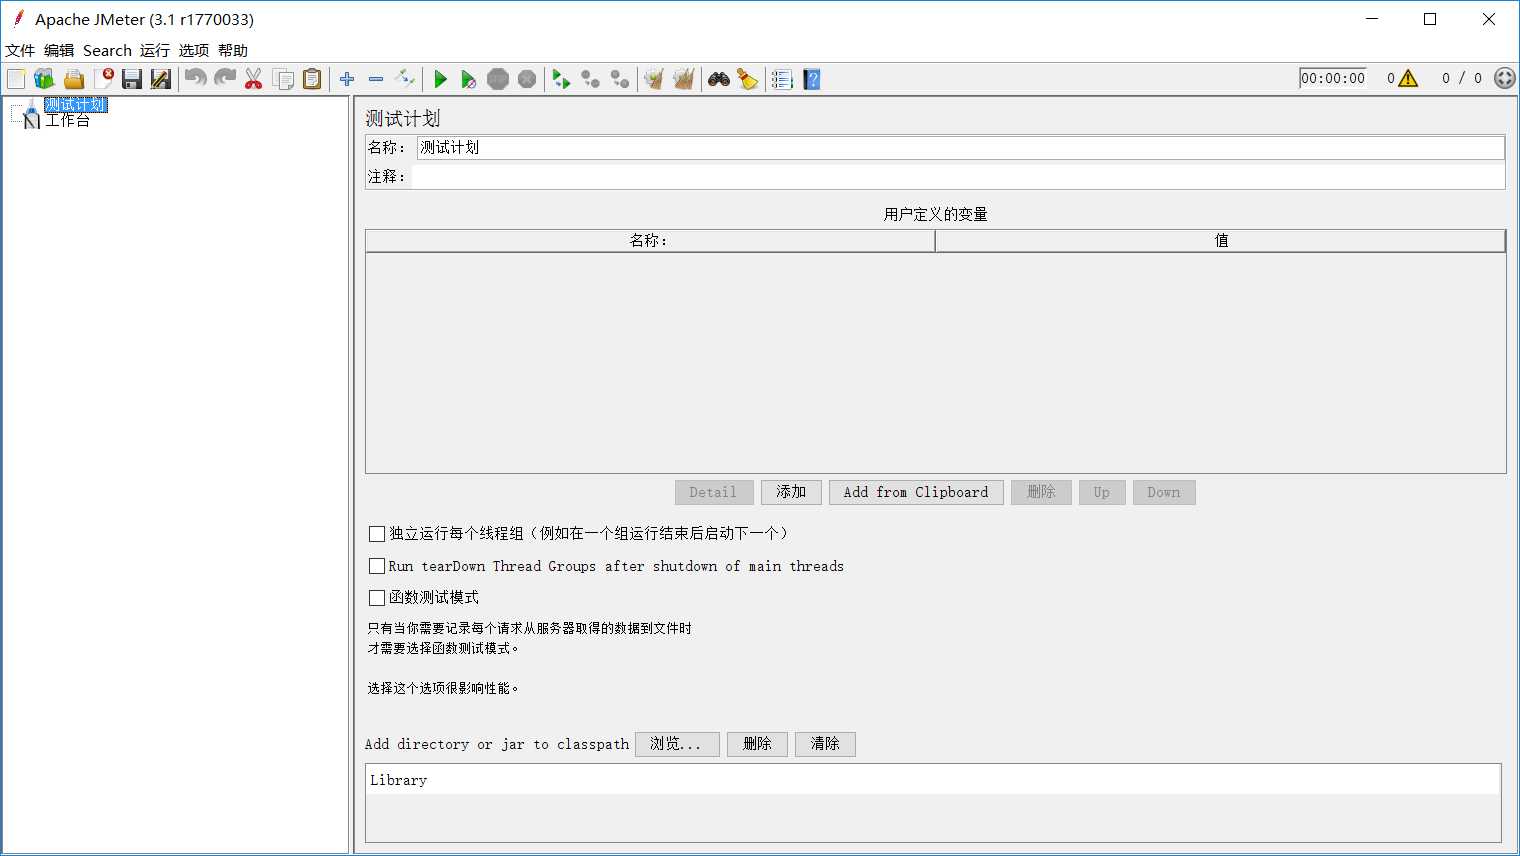Click the 添加 variable button
This screenshot has height=856, width=1520.
791,492
